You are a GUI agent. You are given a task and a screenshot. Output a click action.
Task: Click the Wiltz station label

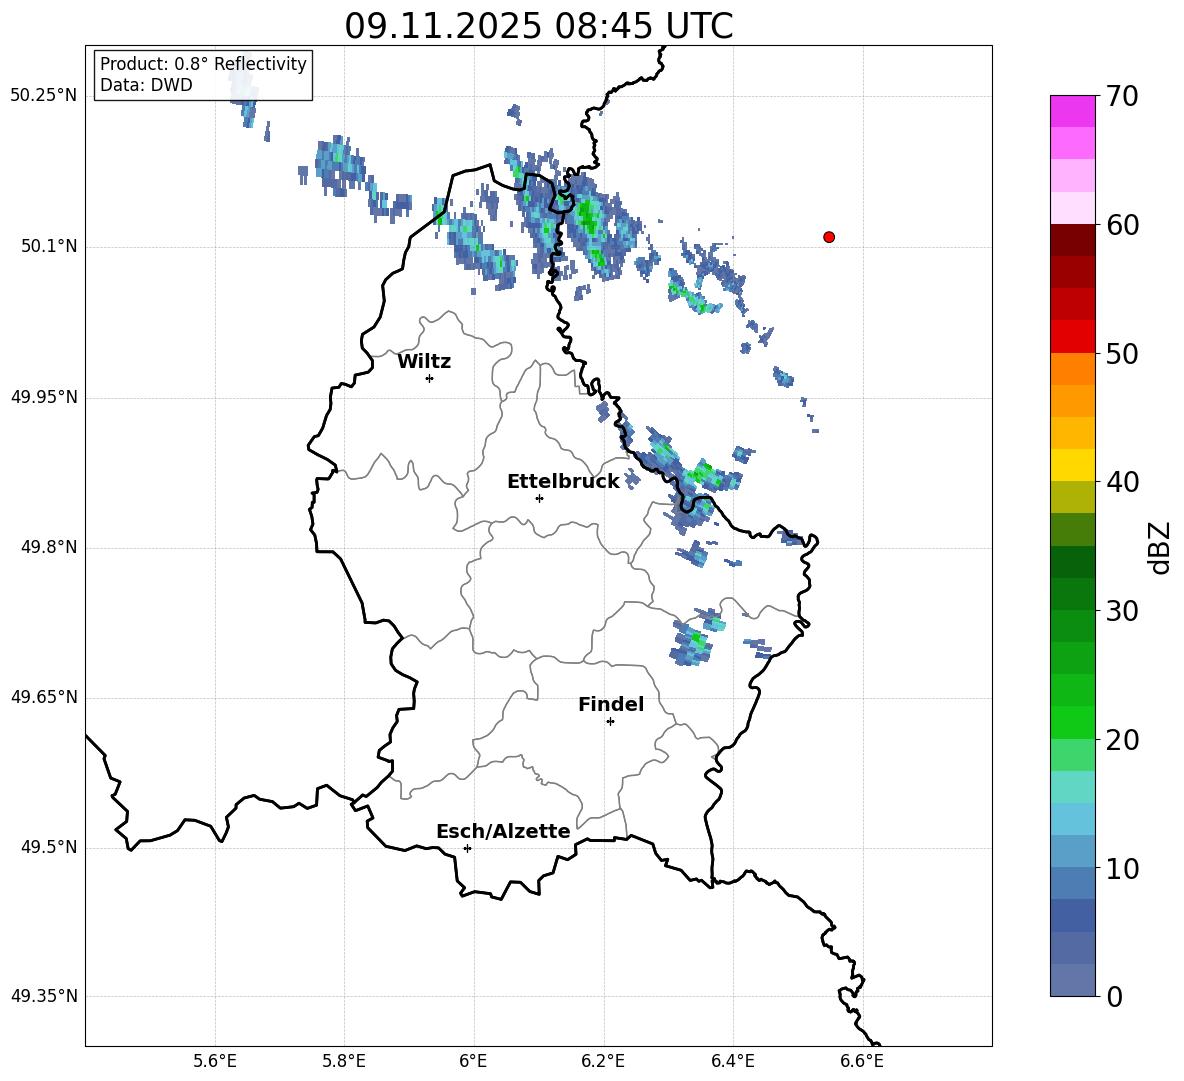(424, 362)
